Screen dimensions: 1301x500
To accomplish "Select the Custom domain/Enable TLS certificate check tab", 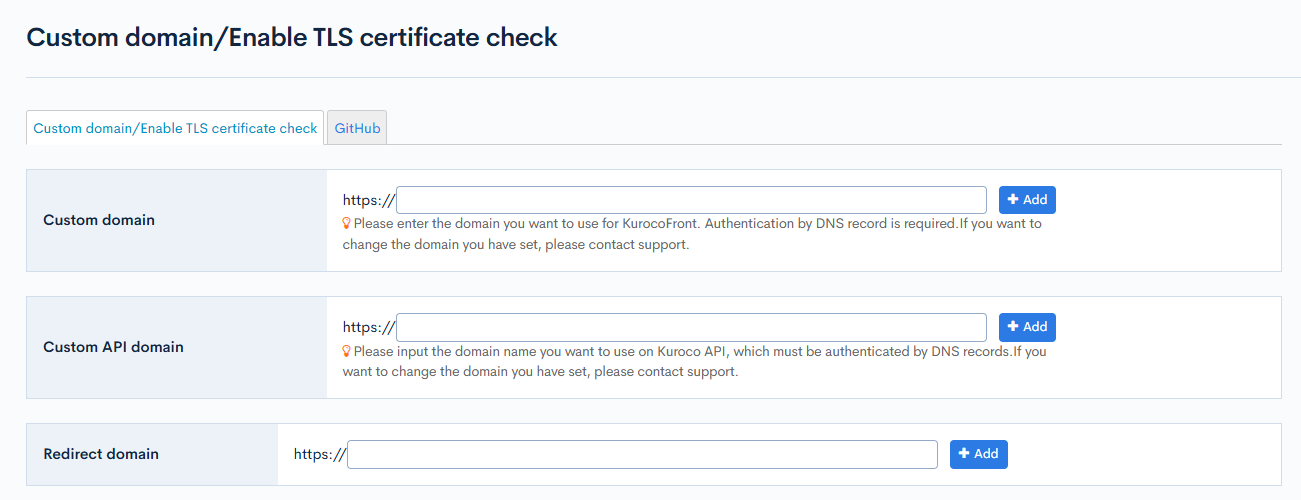I will coord(175,128).
